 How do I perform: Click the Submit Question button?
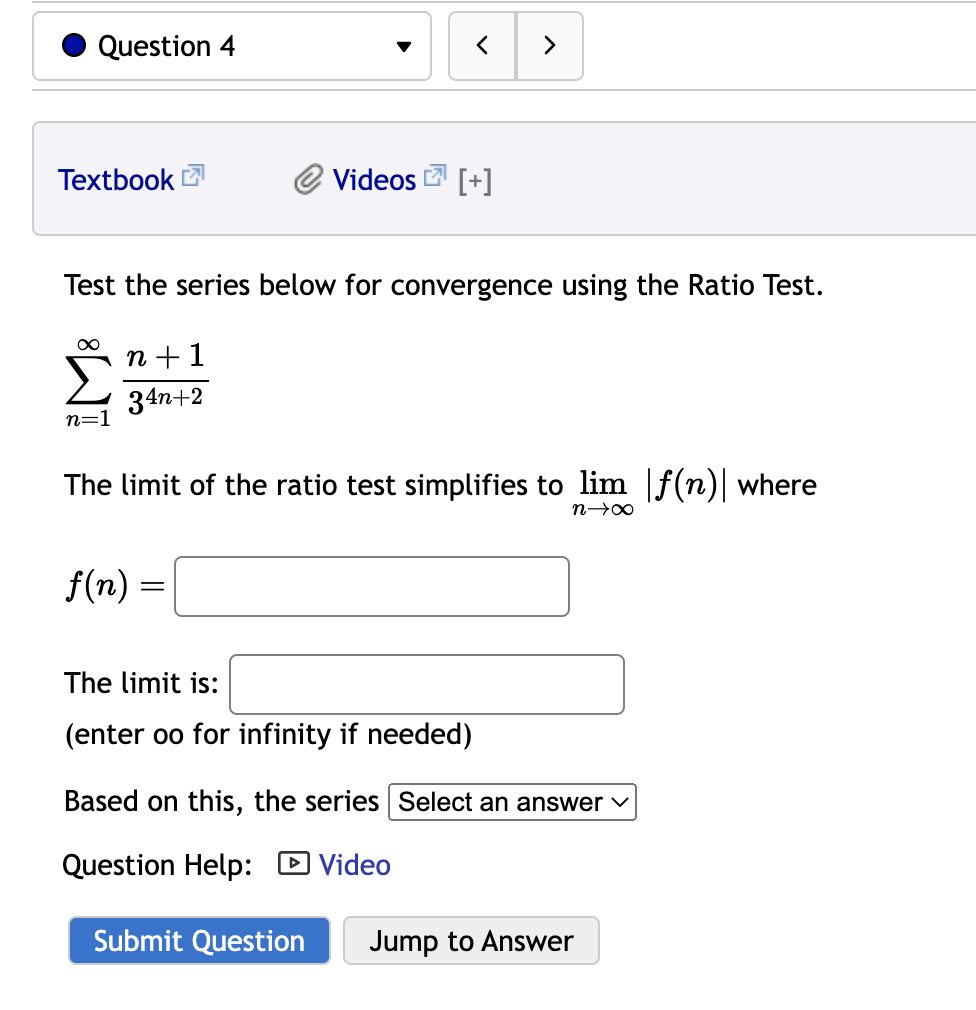coord(198,939)
